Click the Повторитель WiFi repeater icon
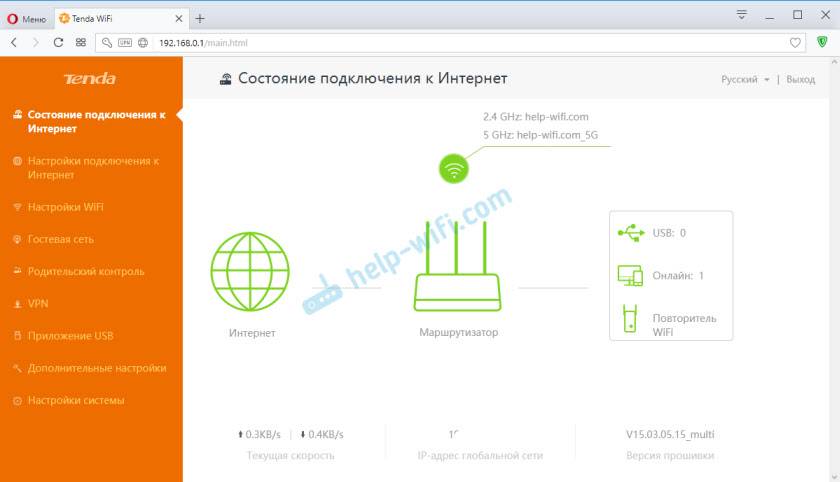 coord(630,318)
